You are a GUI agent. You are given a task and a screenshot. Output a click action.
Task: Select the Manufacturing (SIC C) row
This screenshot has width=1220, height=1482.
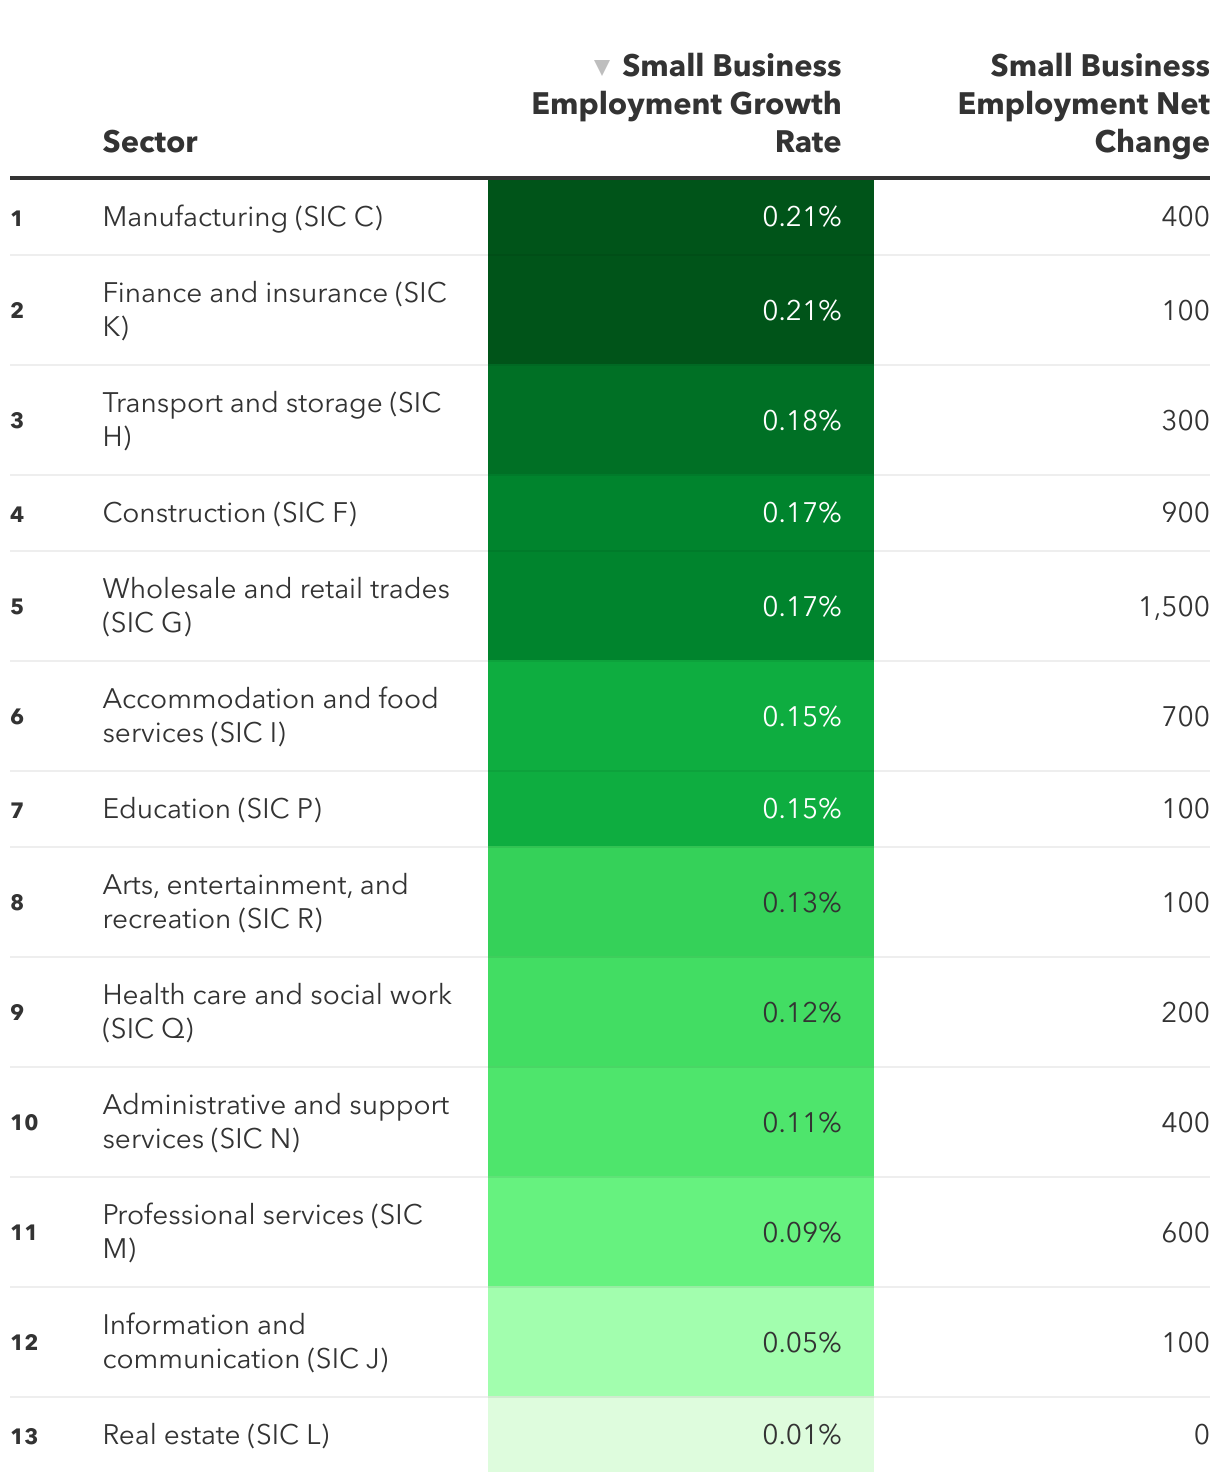[x=610, y=217]
